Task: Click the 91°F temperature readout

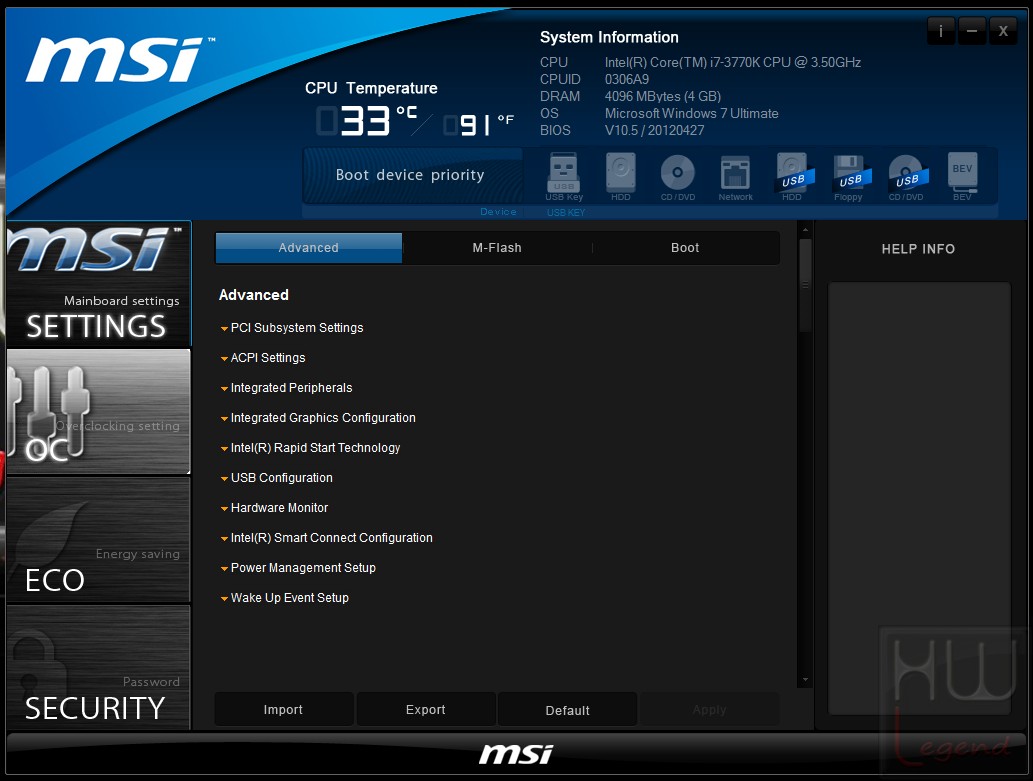Action: (x=479, y=124)
